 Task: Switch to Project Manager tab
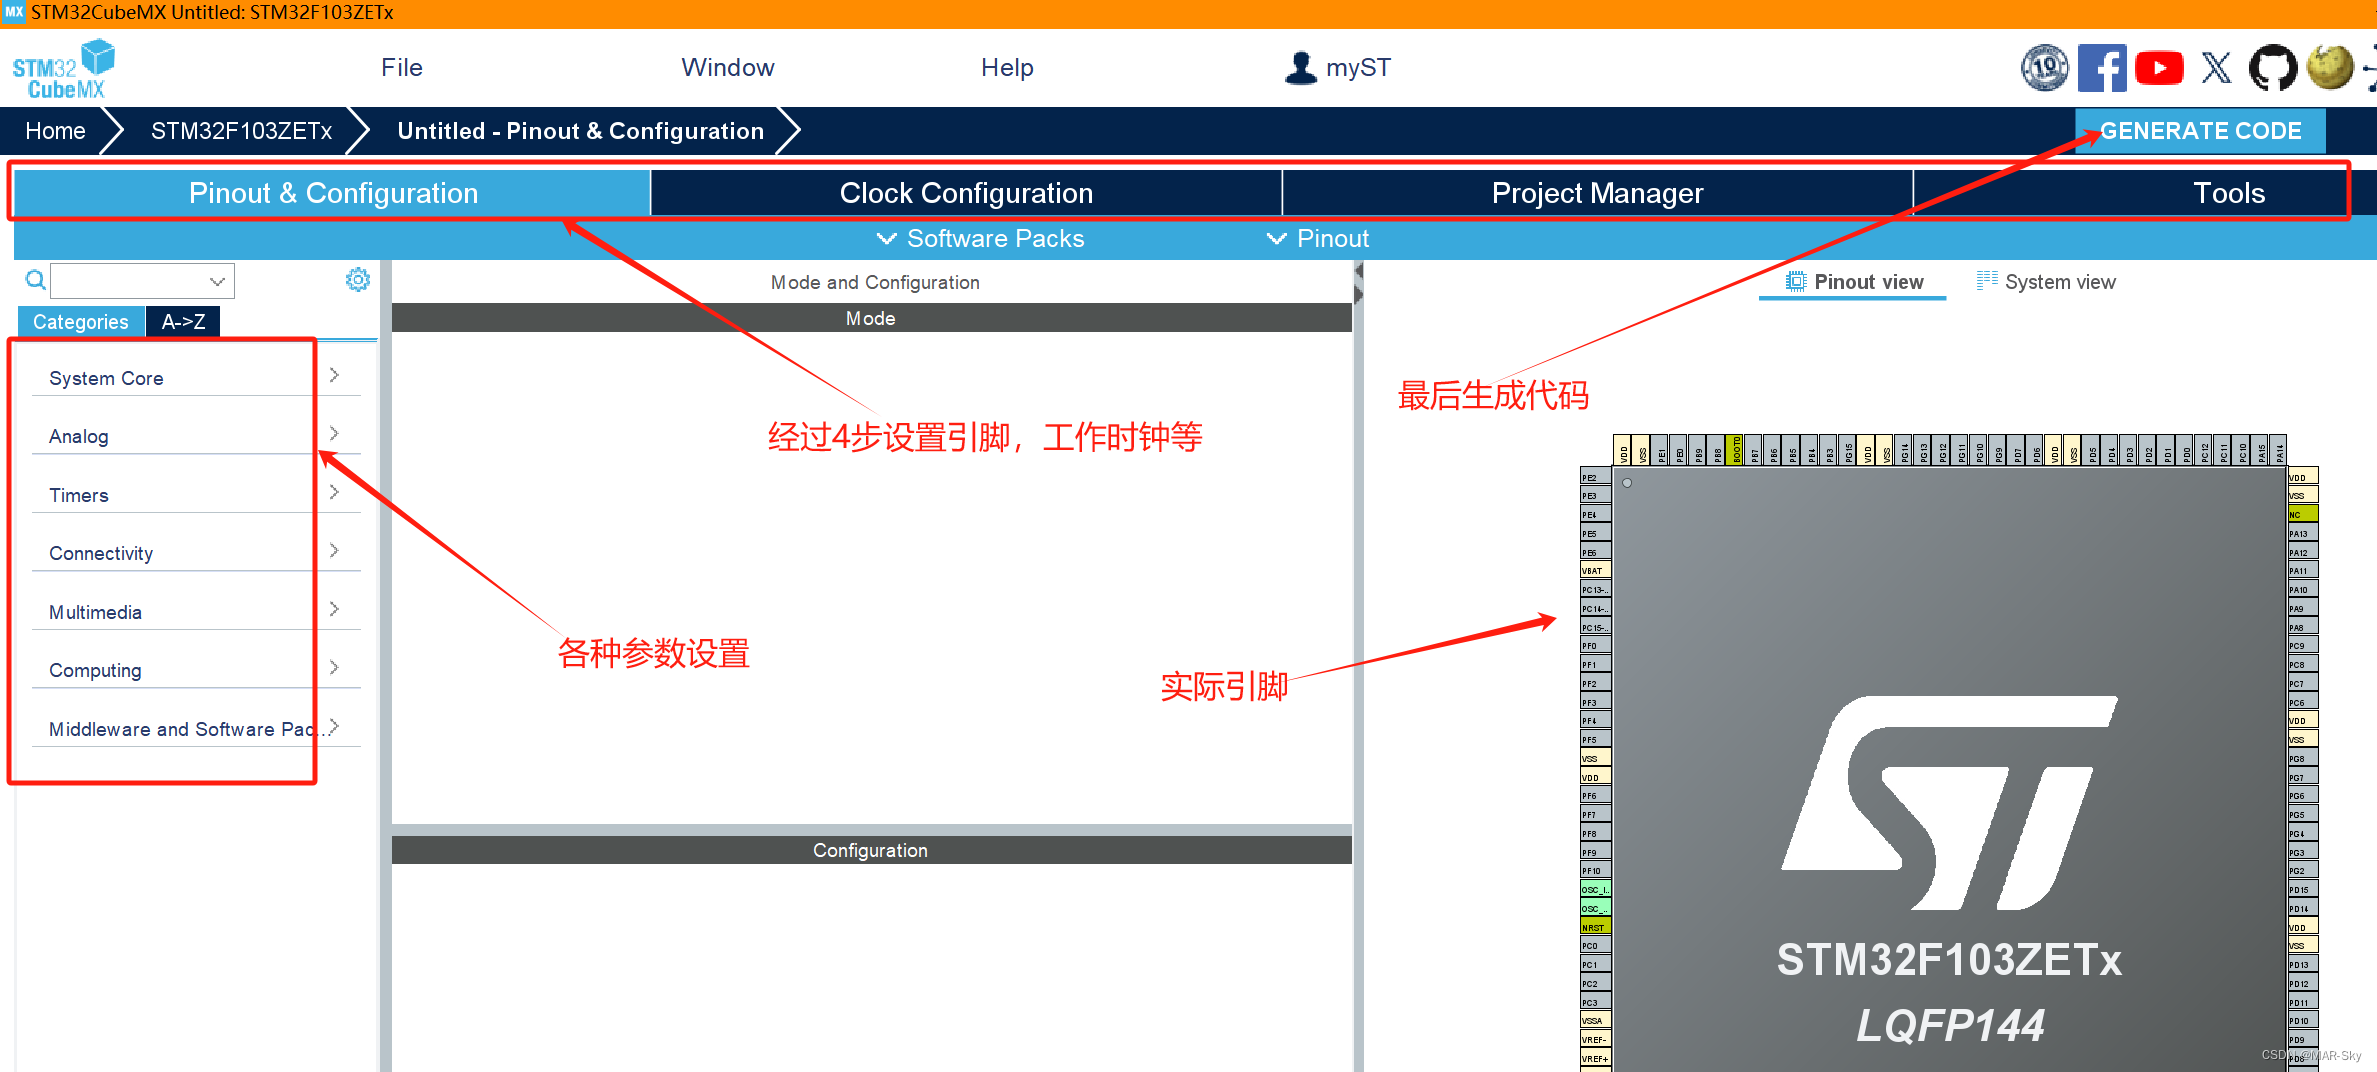1597,192
